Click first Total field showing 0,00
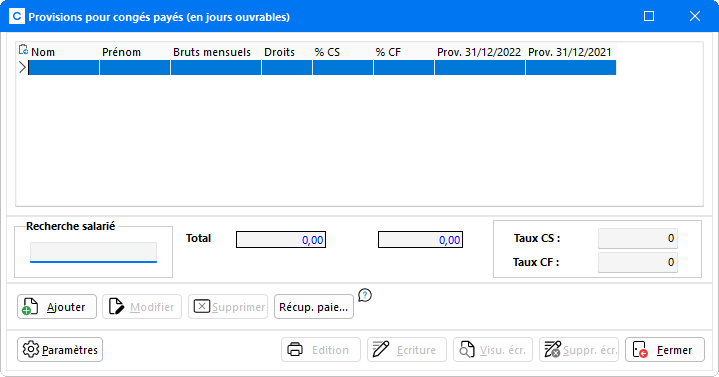 (281, 239)
